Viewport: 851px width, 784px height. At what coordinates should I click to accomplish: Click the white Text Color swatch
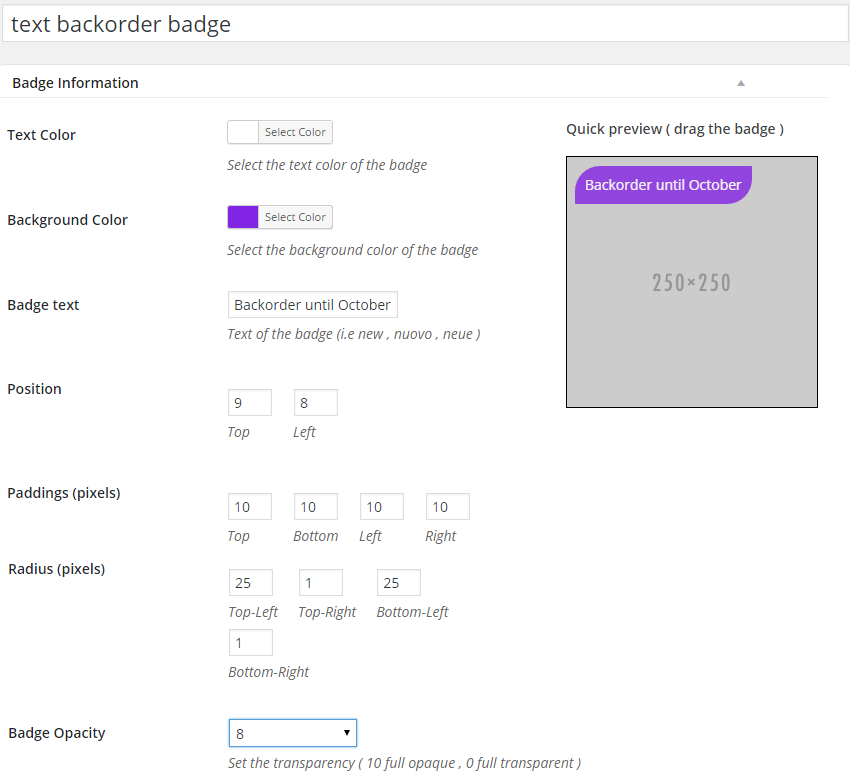(243, 132)
